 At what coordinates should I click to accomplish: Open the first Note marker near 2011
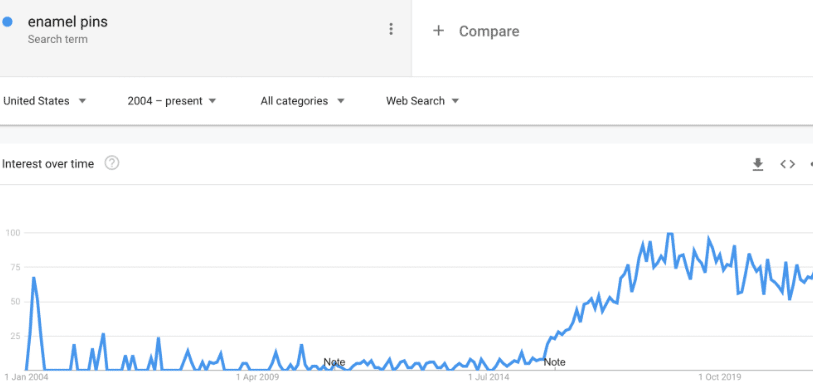pyautogui.click(x=334, y=362)
